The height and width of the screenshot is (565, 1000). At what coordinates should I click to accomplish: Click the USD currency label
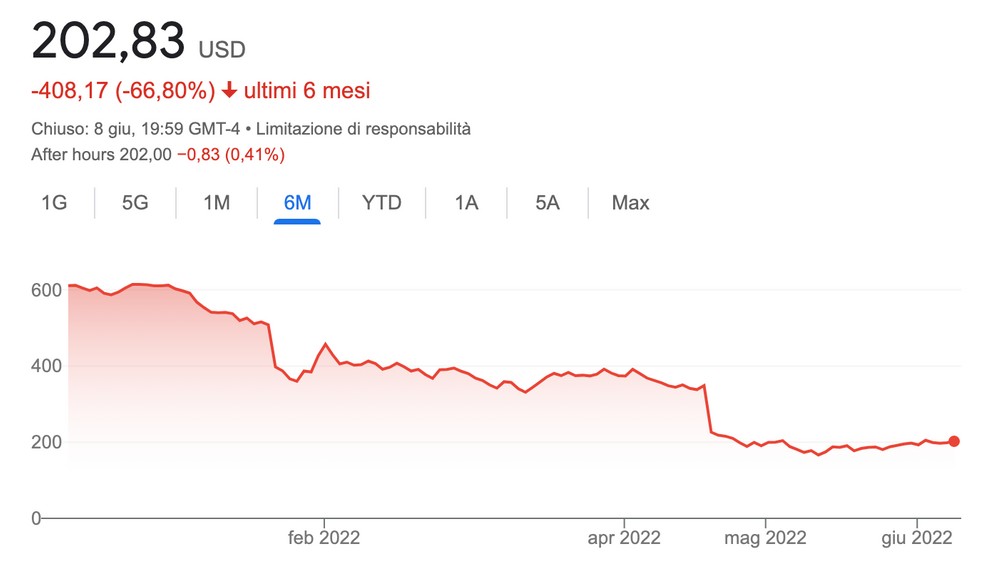tap(221, 49)
